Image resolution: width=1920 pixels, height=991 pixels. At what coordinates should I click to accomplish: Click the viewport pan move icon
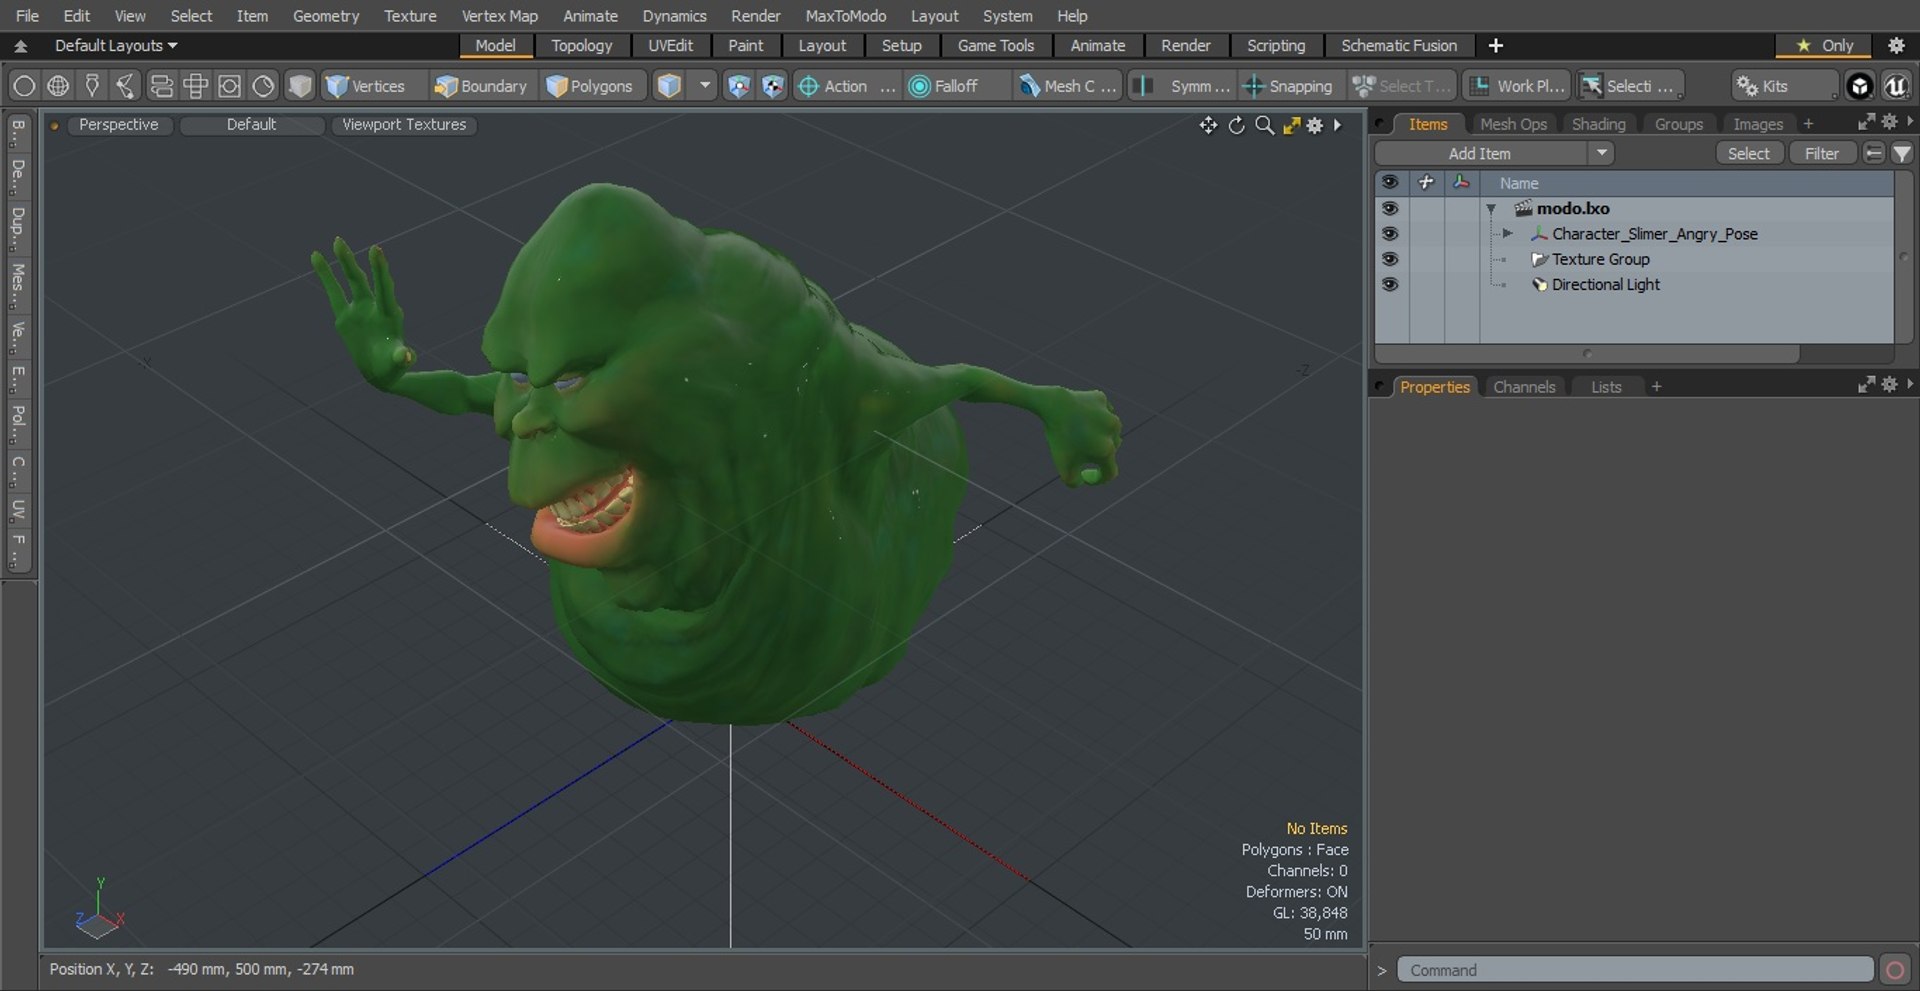pyautogui.click(x=1208, y=125)
